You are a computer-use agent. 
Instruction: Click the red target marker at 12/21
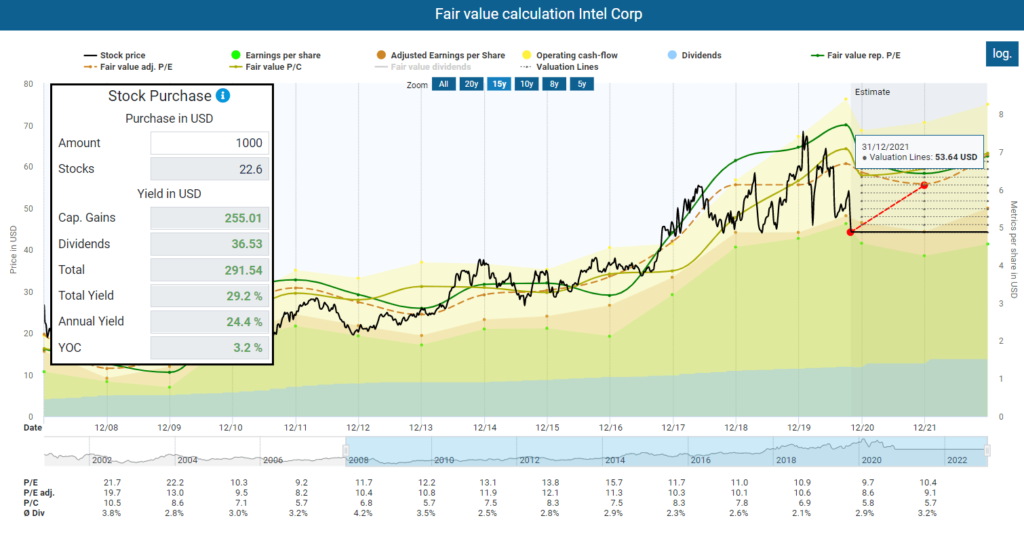point(924,186)
